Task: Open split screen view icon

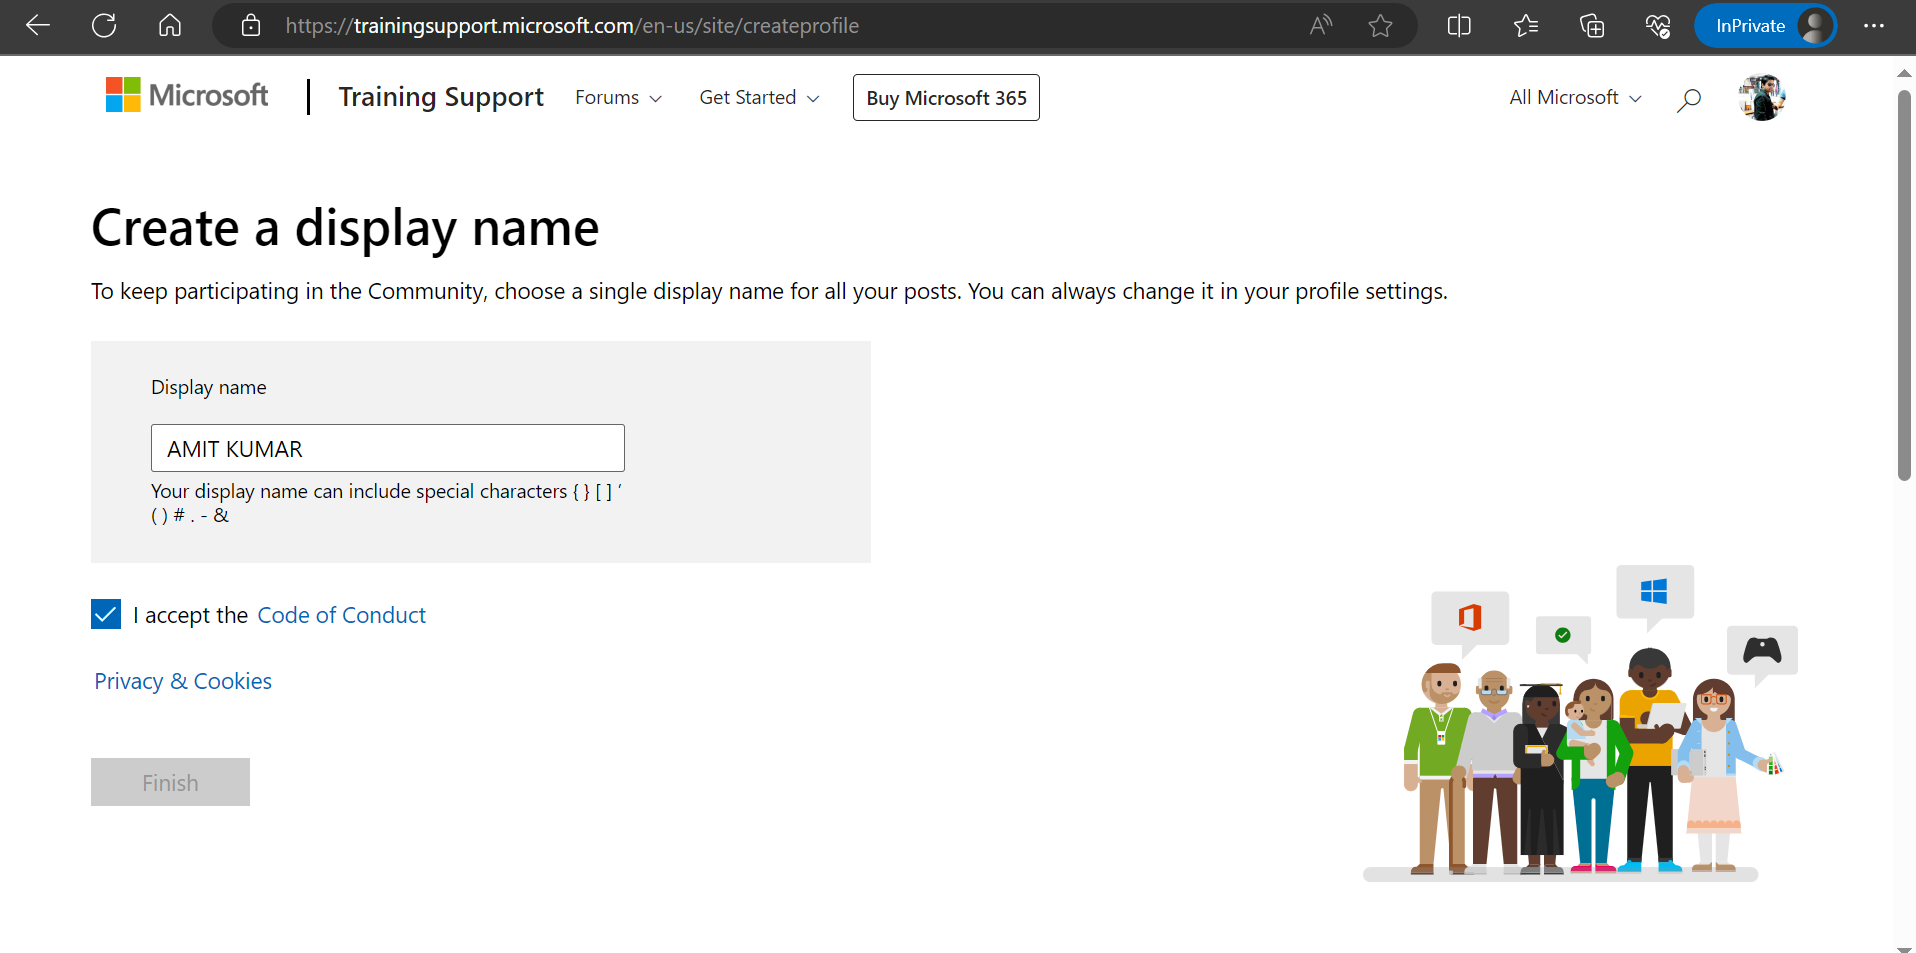Action: pyautogui.click(x=1459, y=26)
